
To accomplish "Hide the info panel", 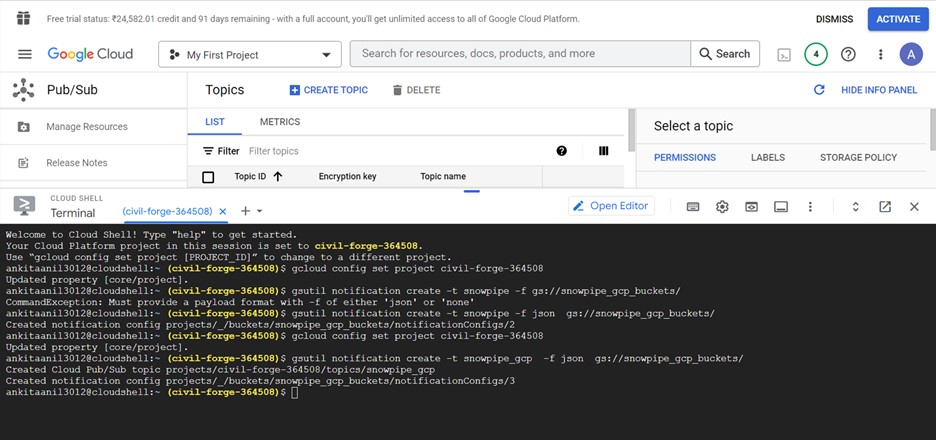I will click(x=879, y=90).
